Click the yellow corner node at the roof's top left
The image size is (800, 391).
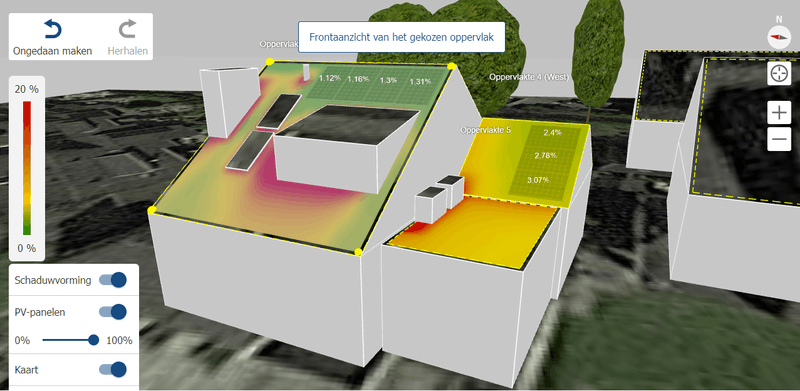(x=270, y=61)
